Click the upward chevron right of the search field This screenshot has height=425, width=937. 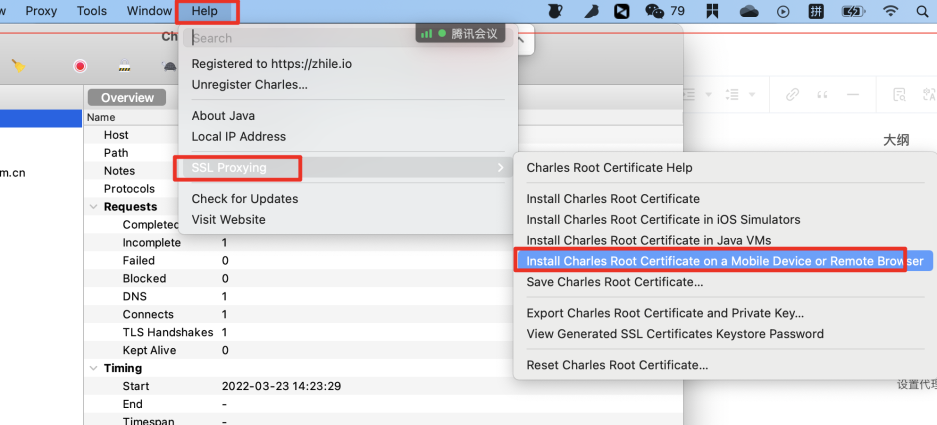click(521, 39)
